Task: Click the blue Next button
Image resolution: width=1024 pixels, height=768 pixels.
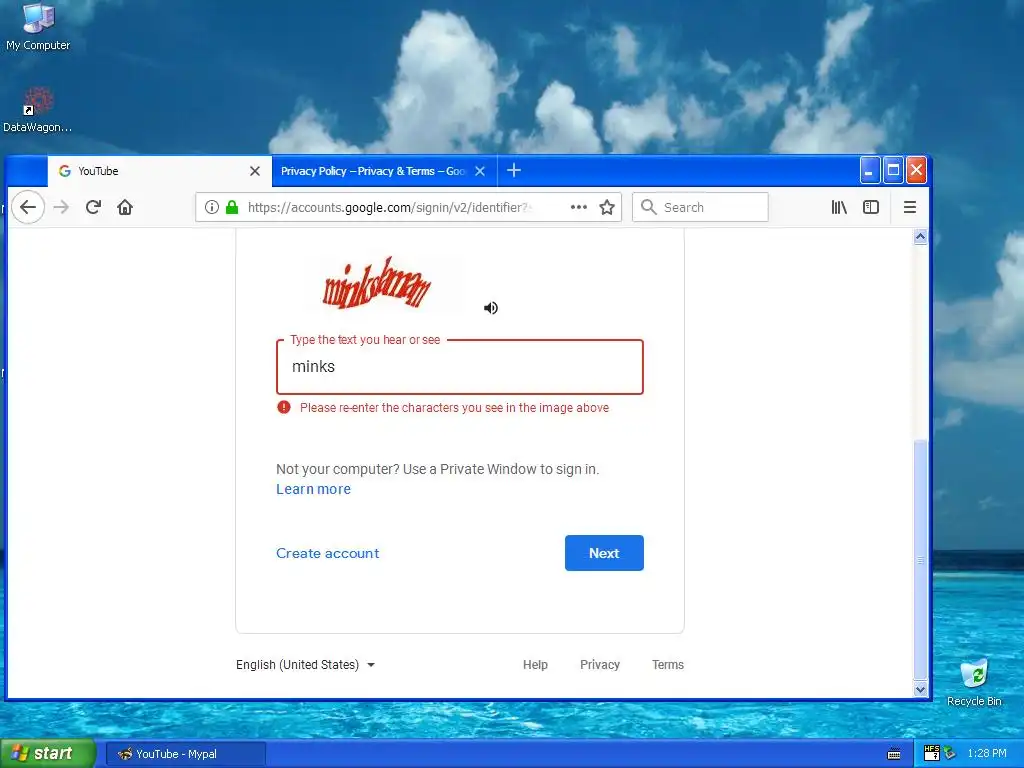Action: tap(604, 553)
